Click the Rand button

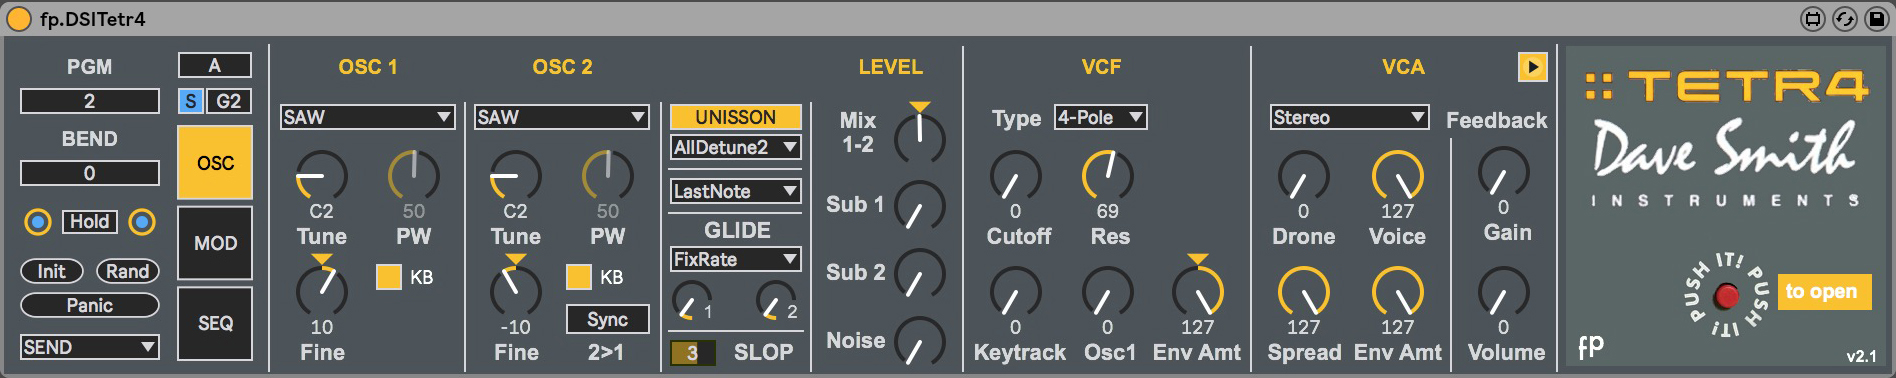click(x=128, y=271)
